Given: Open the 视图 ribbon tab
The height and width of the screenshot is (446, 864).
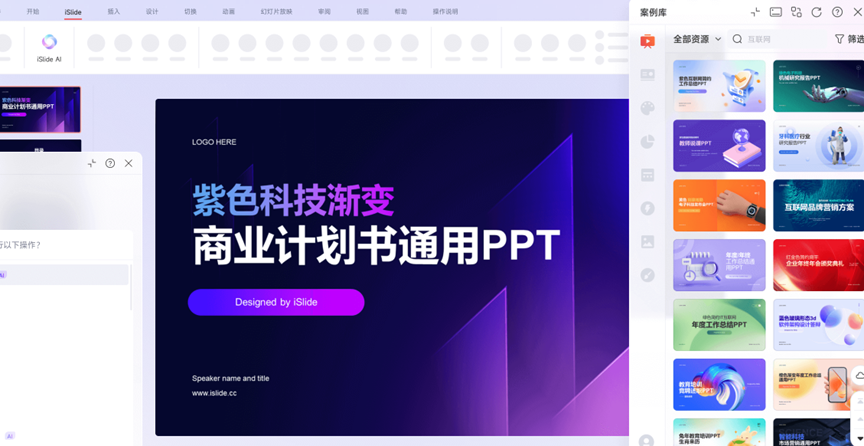Looking at the screenshot, I should pyautogui.click(x=363, y=12).
